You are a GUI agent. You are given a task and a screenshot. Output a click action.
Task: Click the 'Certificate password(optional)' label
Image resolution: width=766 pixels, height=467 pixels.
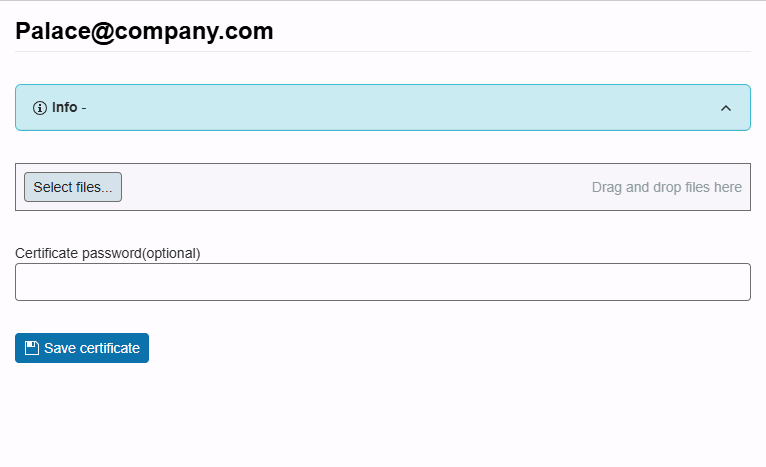point(107,253)
